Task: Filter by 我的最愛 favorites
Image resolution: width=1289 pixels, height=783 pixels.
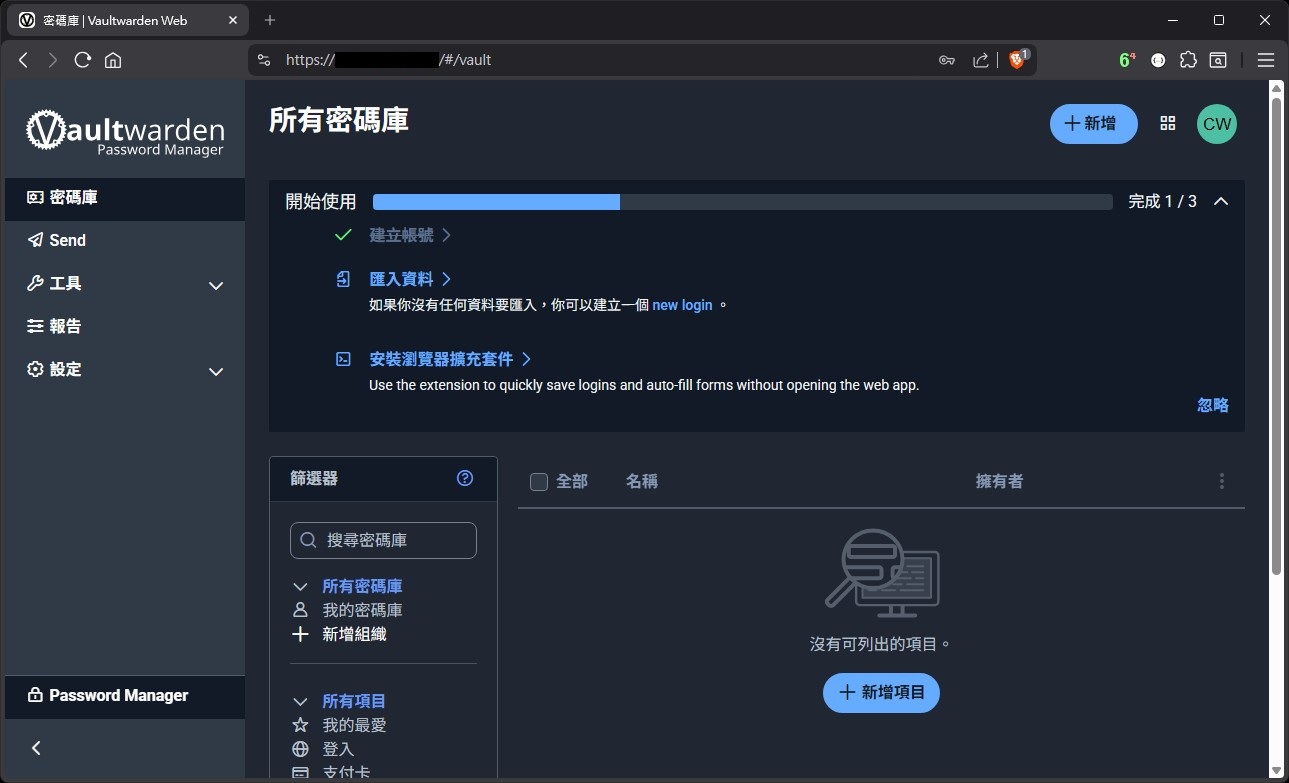Action: (354, 725)
